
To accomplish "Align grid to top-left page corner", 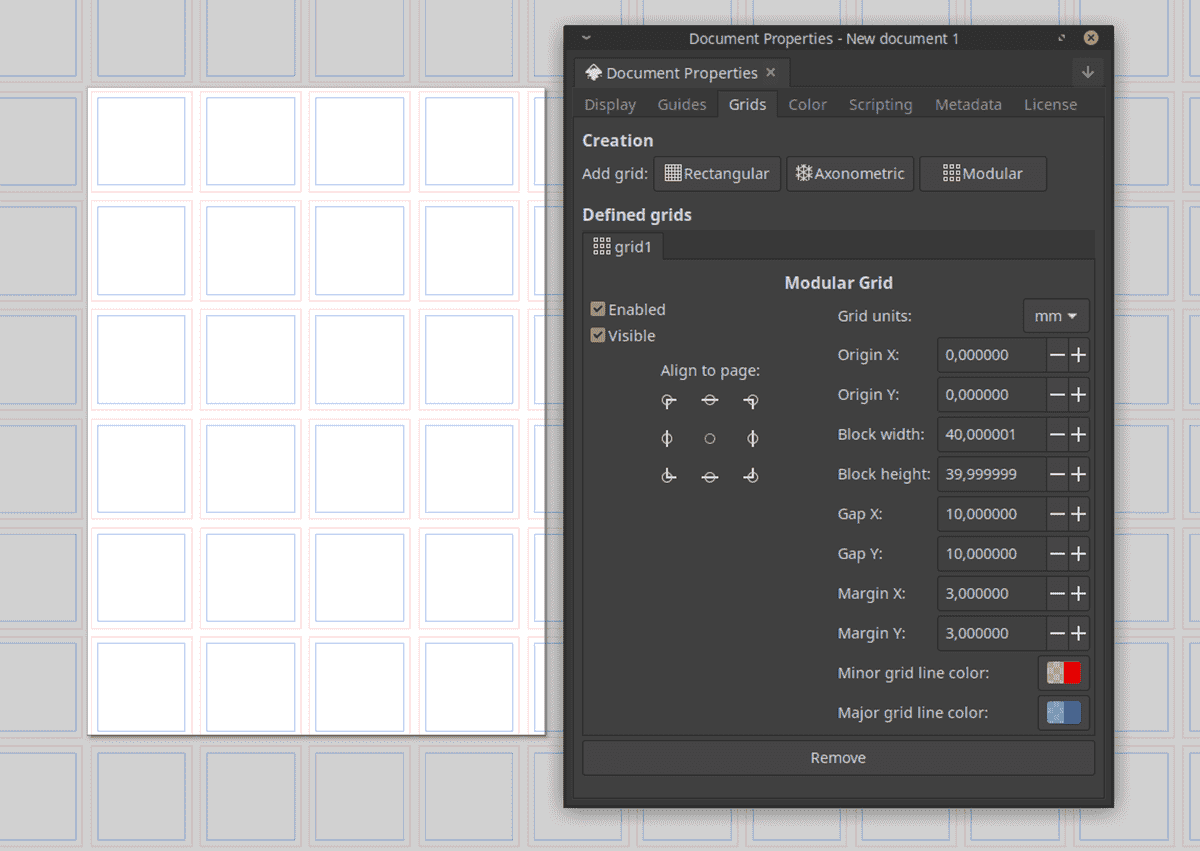I will (669, 401).
